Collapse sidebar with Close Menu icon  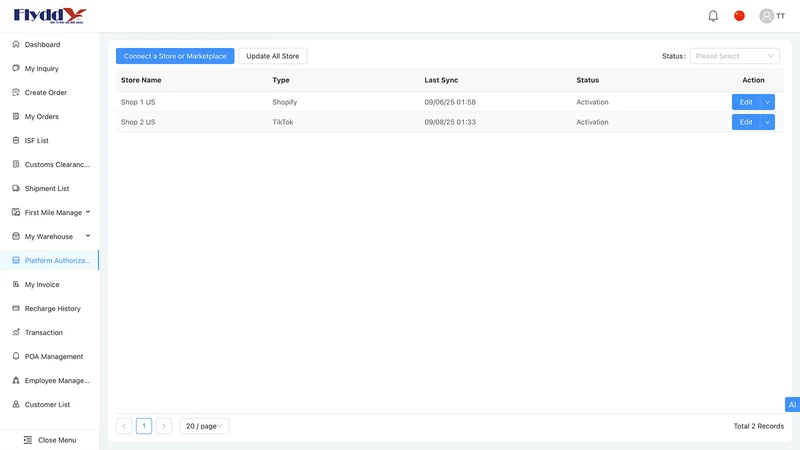28,440
